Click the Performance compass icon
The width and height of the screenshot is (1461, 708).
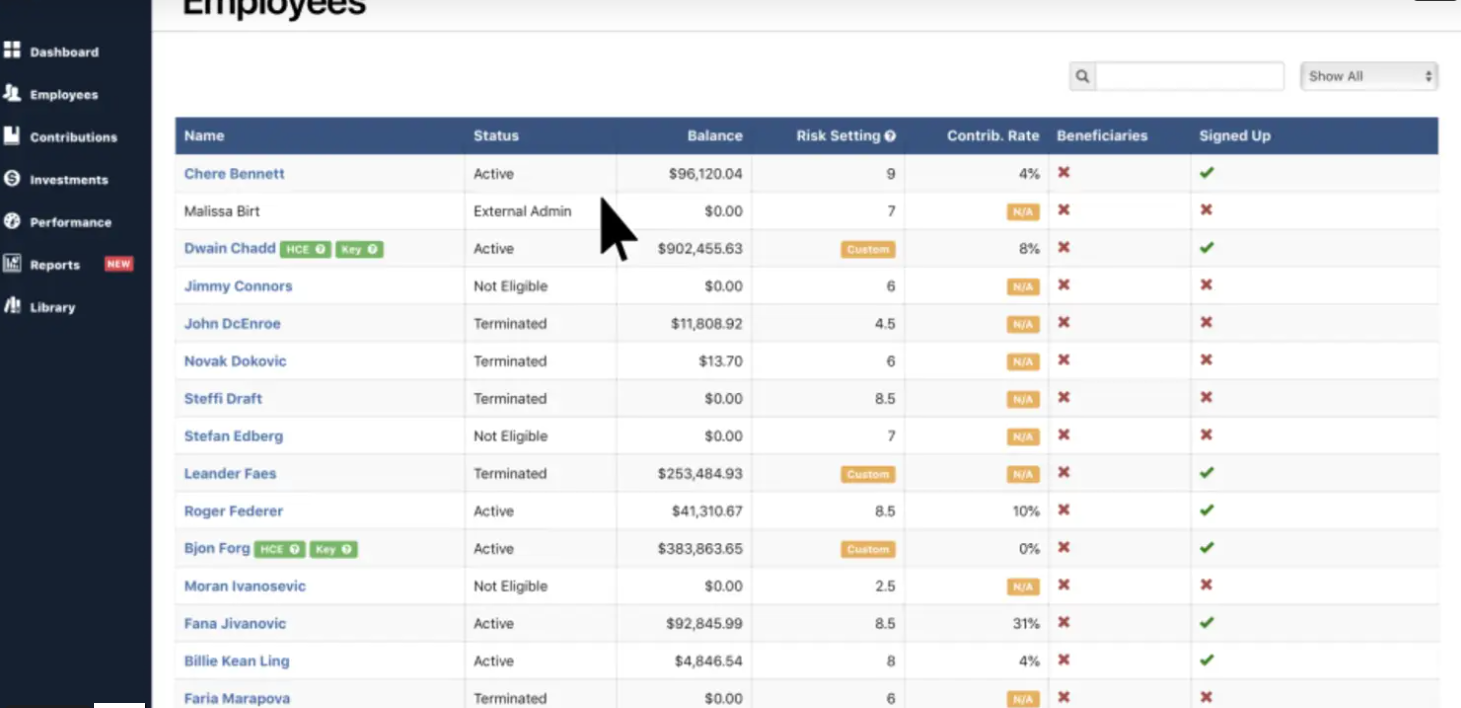[x=14, y=221]
